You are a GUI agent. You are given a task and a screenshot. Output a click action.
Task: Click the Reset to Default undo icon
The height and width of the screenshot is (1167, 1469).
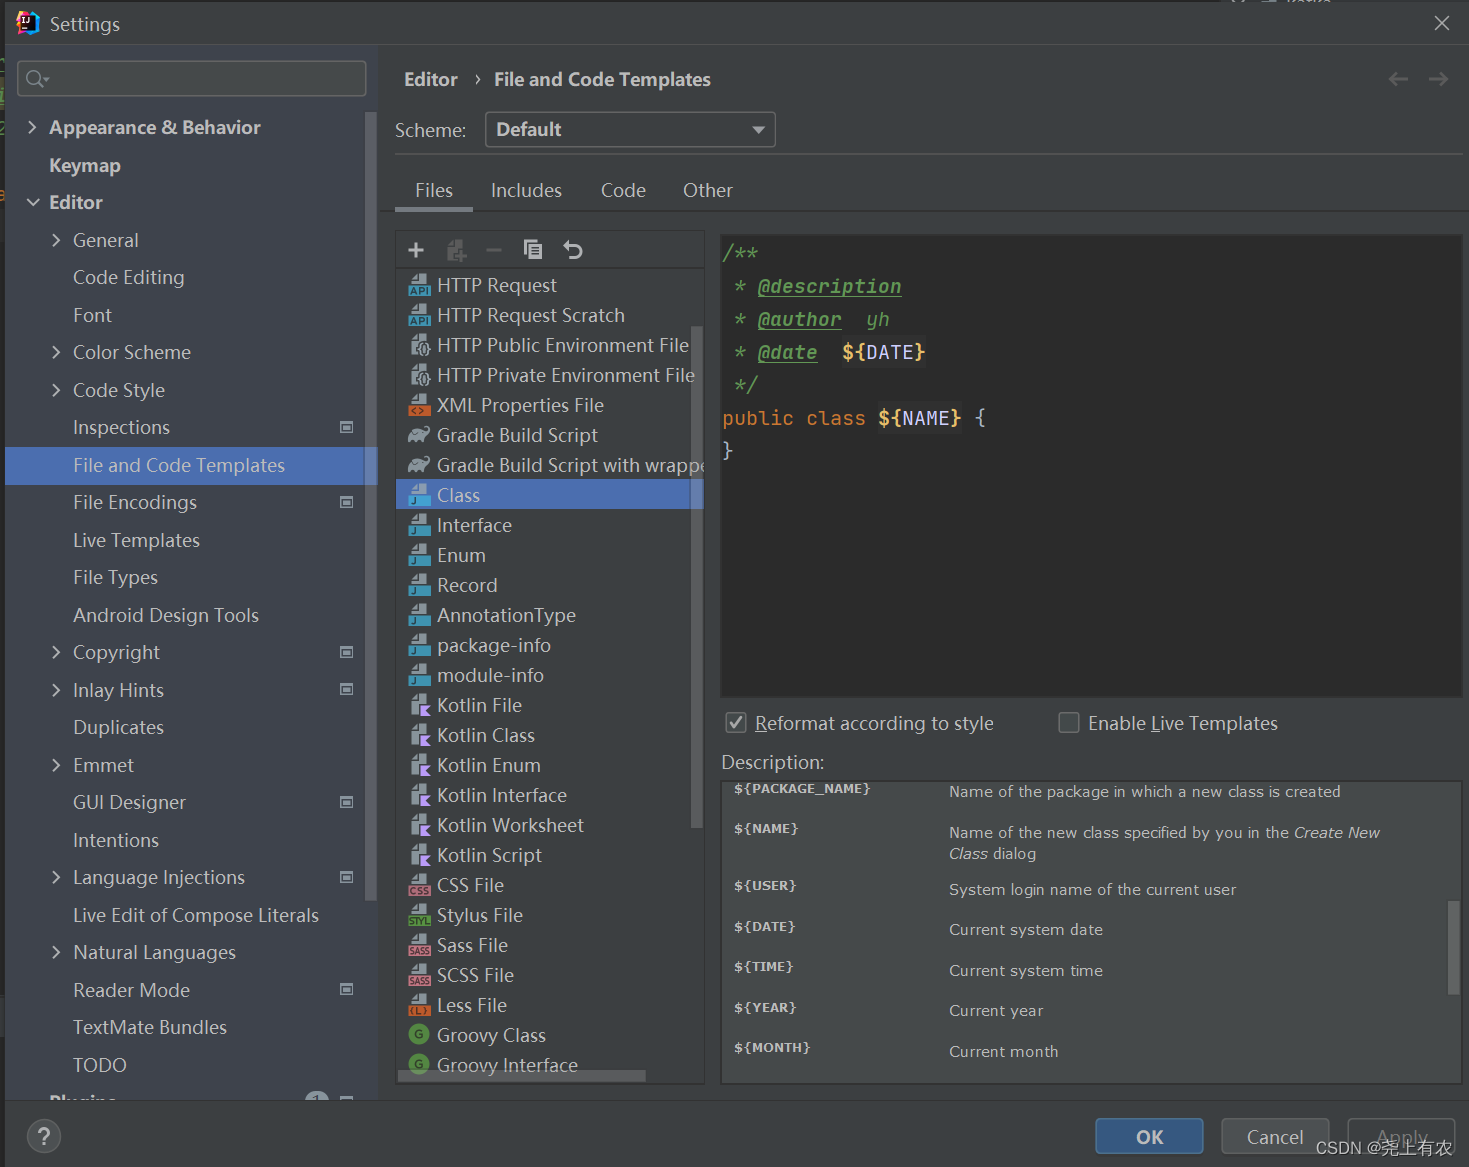tap(572, 250)
